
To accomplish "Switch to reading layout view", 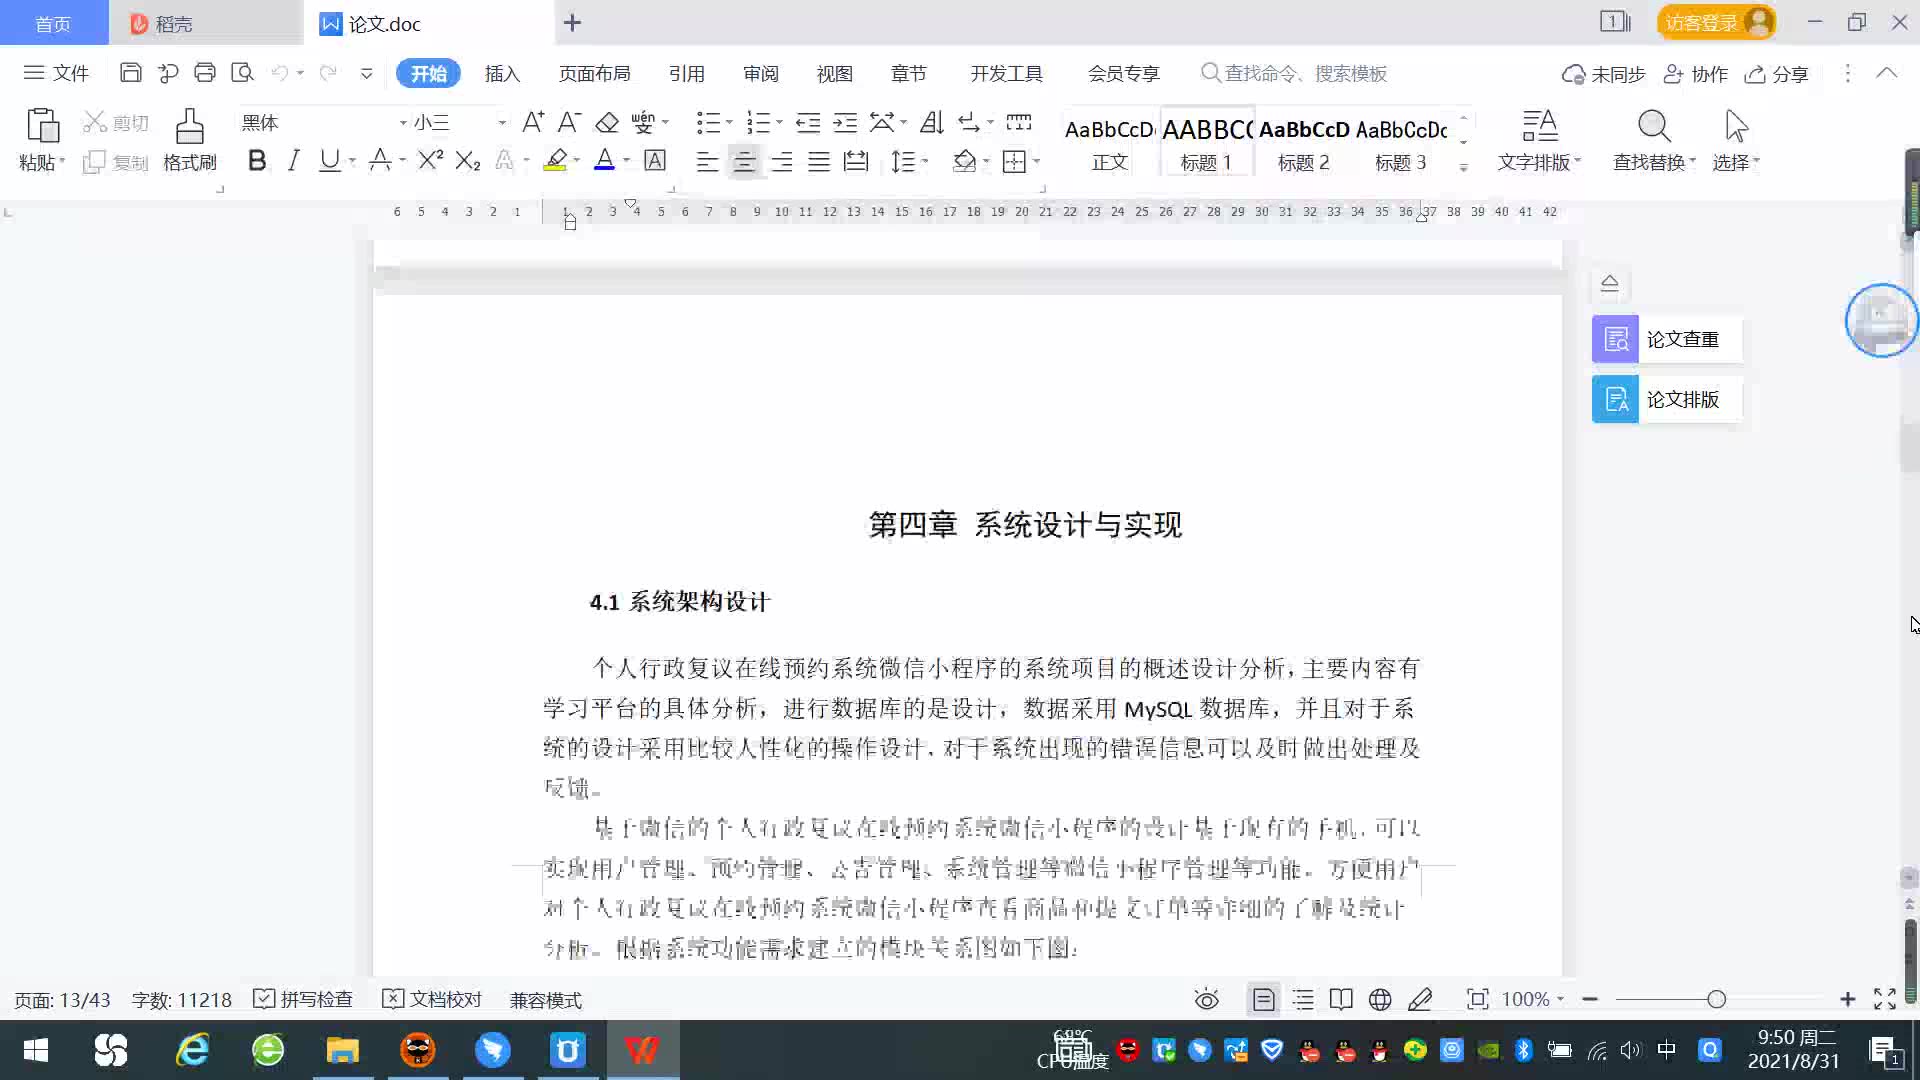I will (x=1341, y=999).
